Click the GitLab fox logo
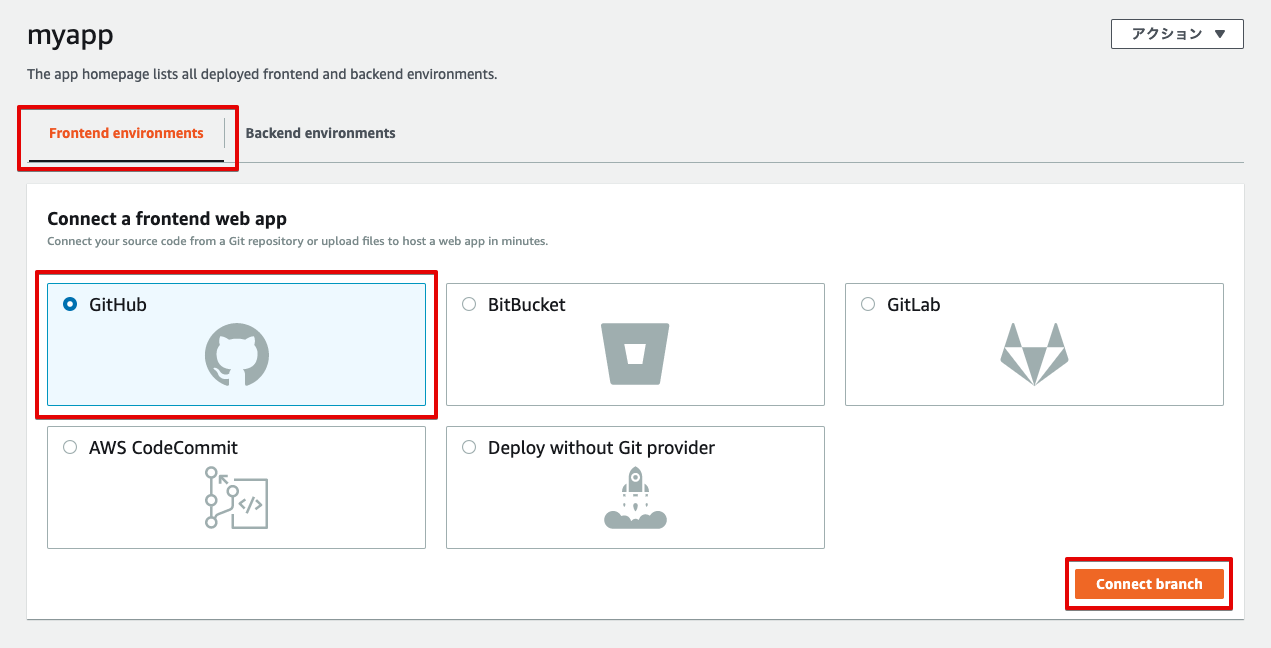Screen dimensions: 1271x648 (x=1034, y=354)
